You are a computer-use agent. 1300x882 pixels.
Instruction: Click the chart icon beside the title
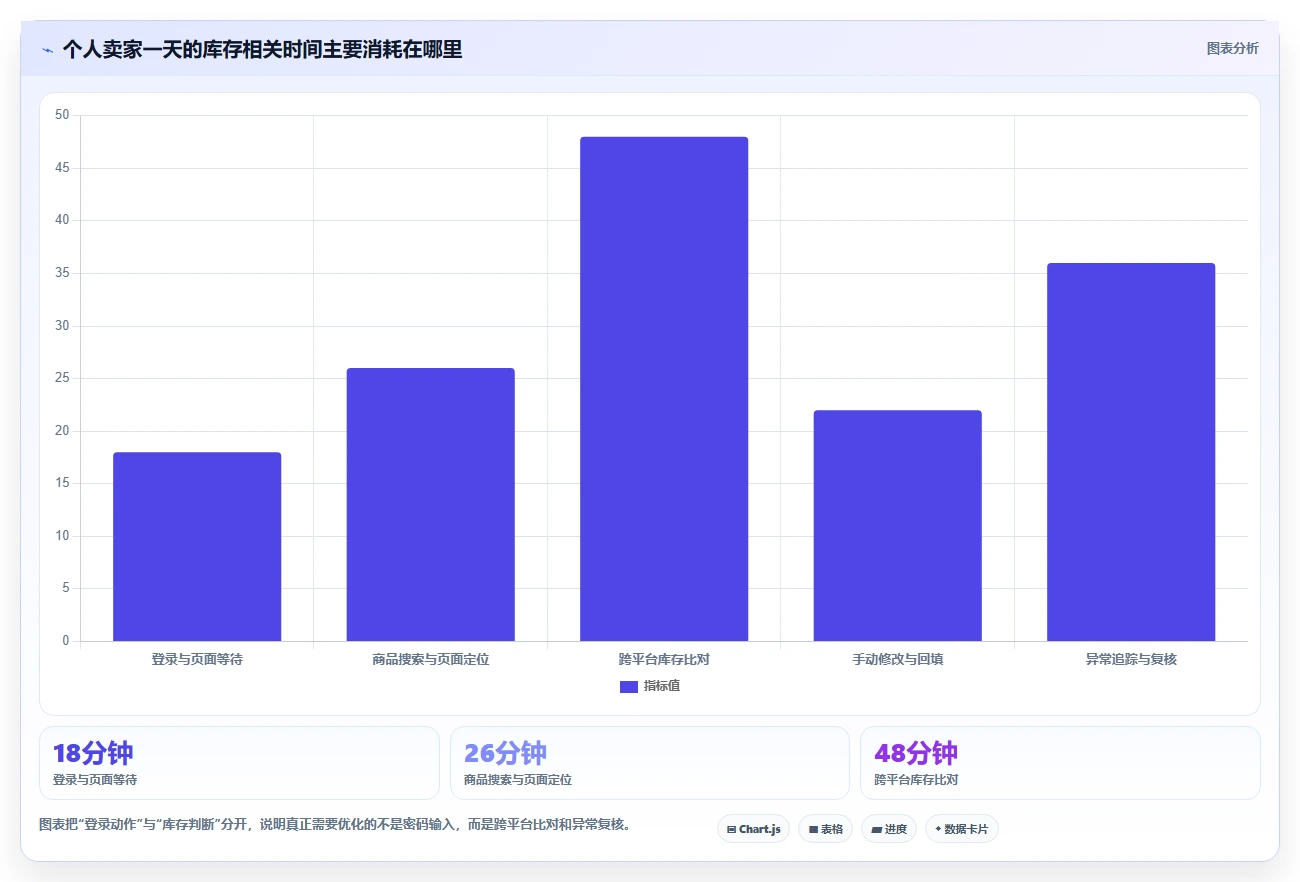47,50
